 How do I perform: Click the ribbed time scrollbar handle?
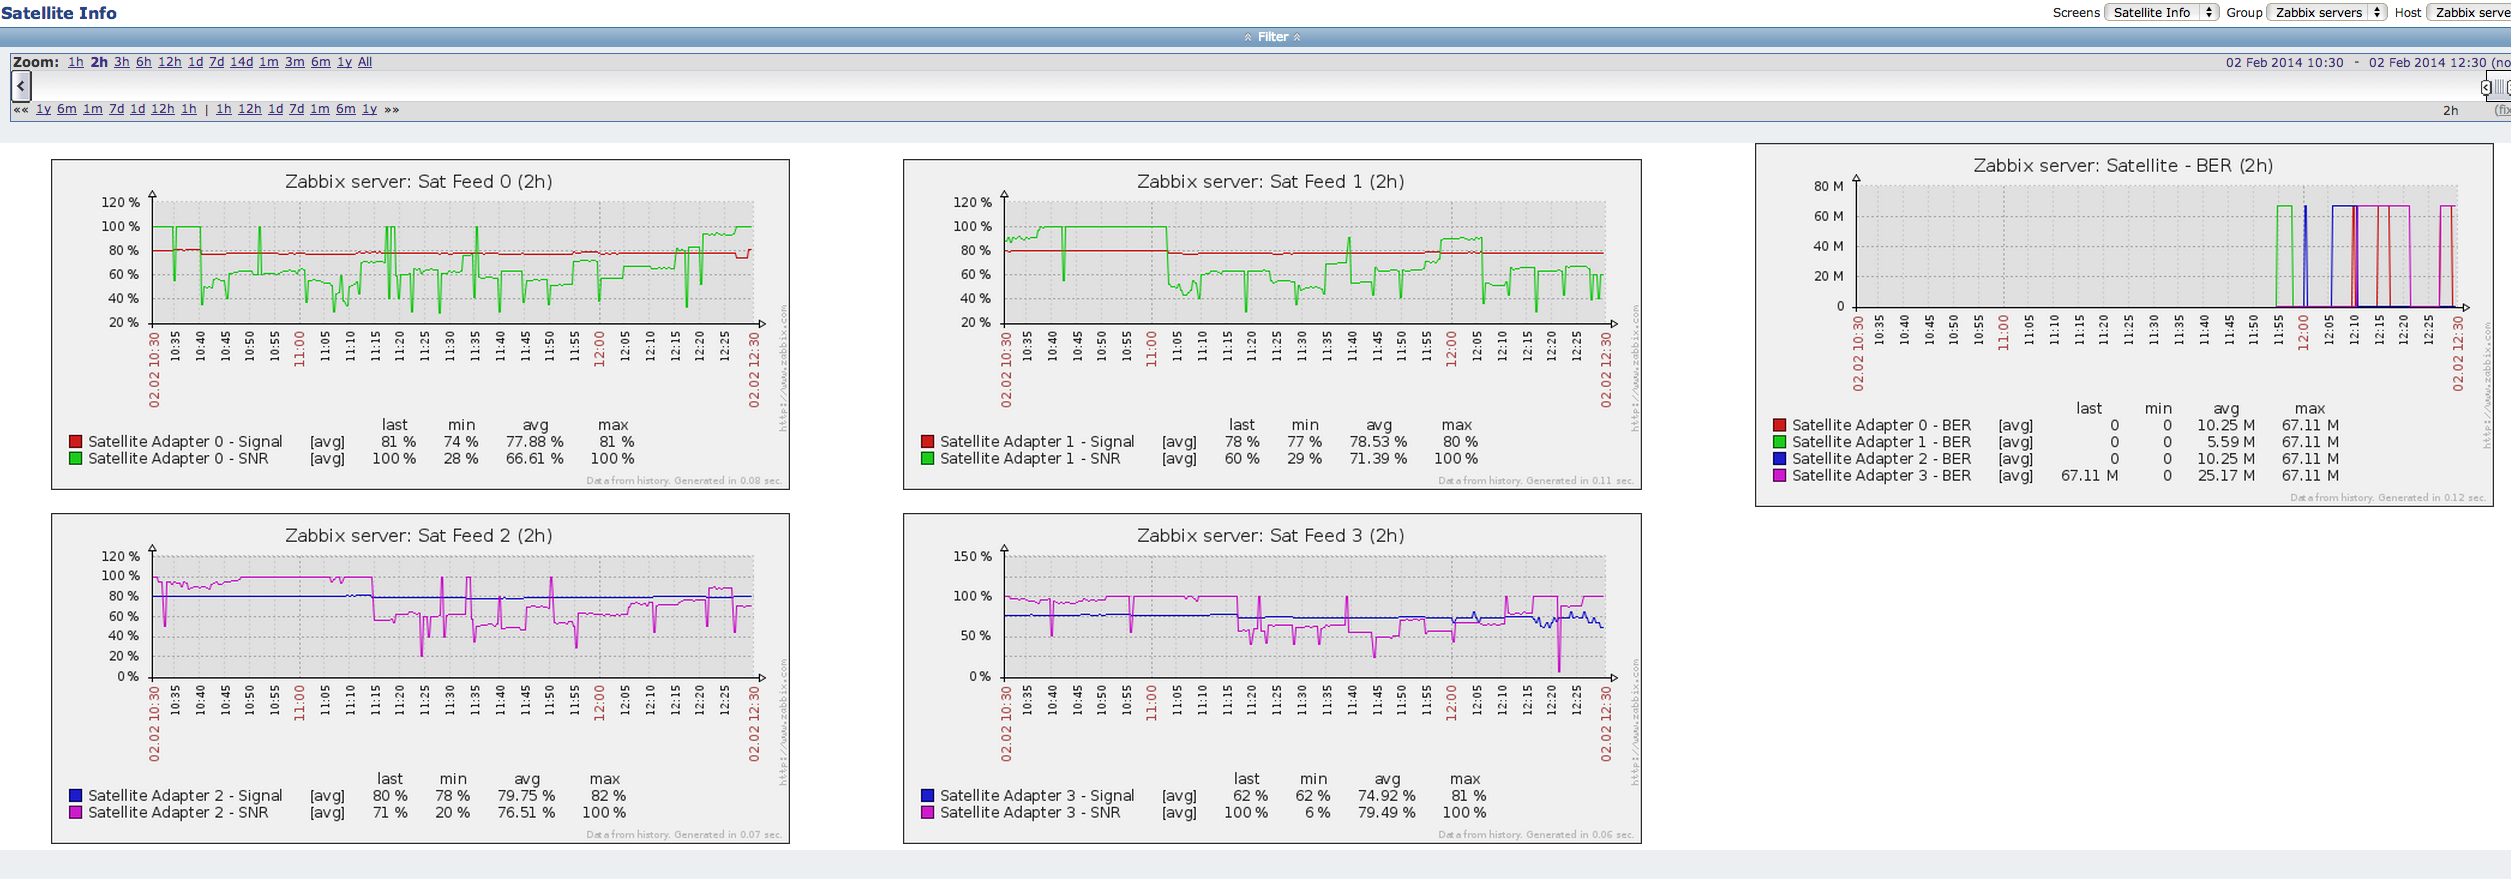pyautogui.click(x=2498, y=87)
